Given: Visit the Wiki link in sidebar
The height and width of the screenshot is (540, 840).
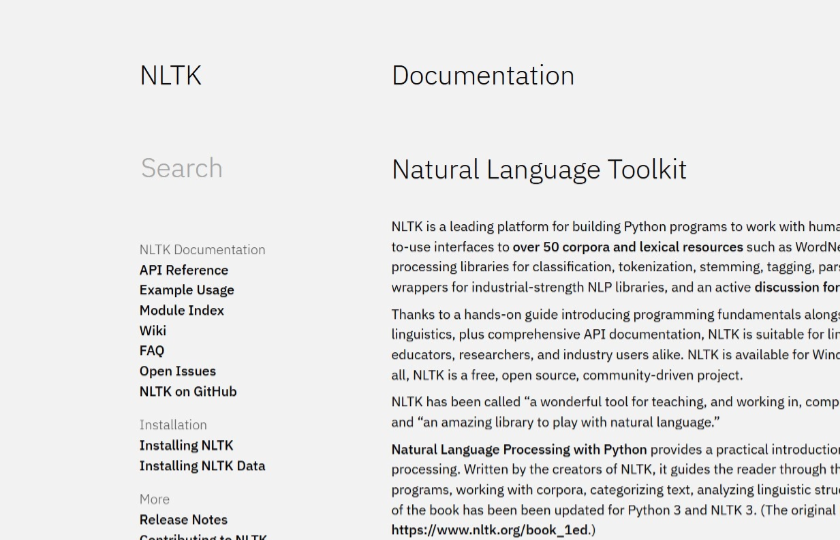Looking at the screenshot, I should [x=153, y=331].
